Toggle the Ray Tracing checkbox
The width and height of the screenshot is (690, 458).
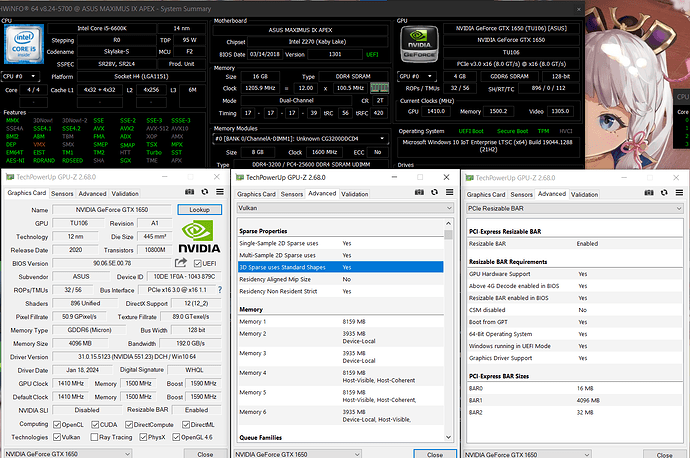coord(94,437)
